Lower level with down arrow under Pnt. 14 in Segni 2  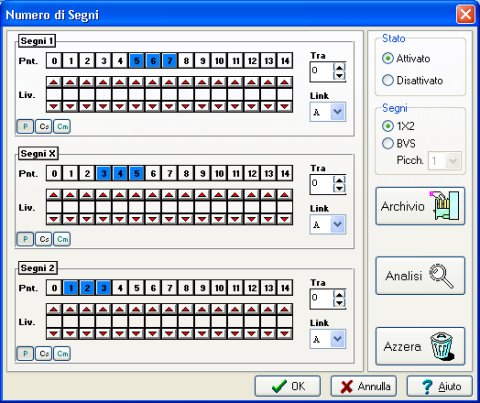coord(285,333)
